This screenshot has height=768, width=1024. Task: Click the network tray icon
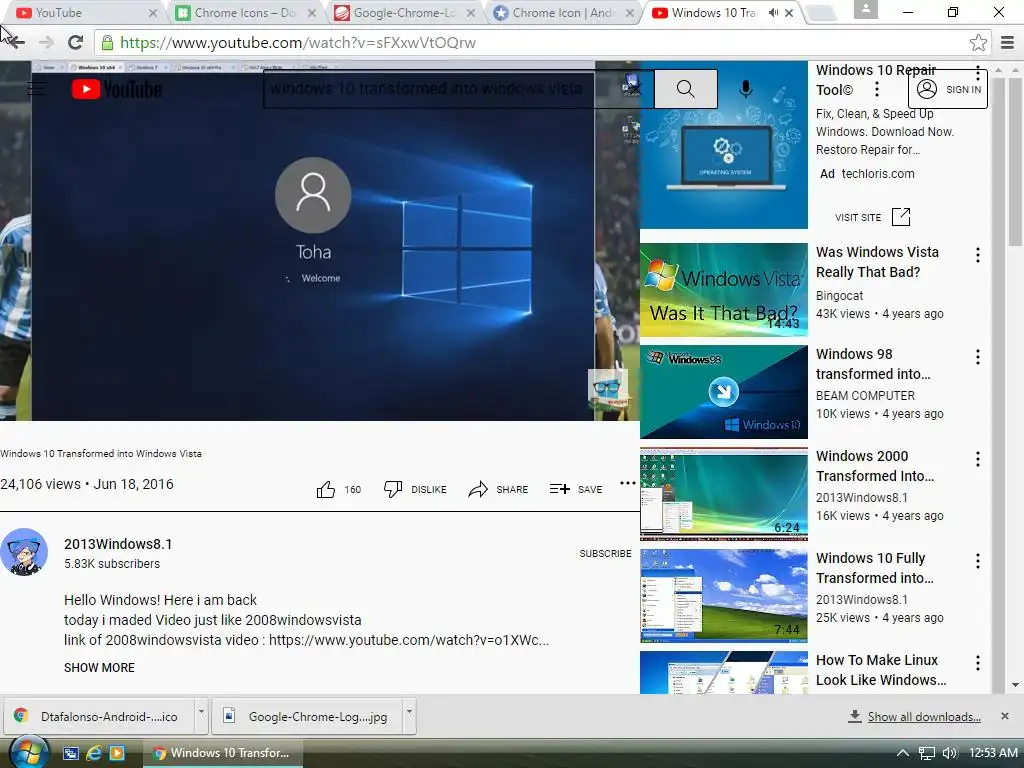(x=927, y=753)
